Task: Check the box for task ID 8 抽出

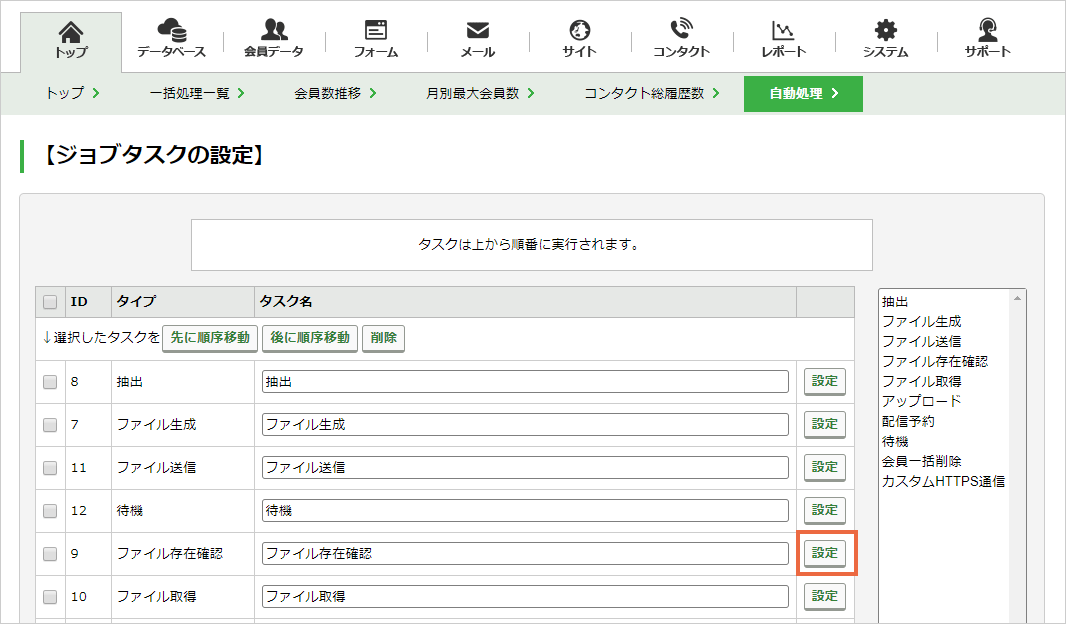Action: [50, 382]
